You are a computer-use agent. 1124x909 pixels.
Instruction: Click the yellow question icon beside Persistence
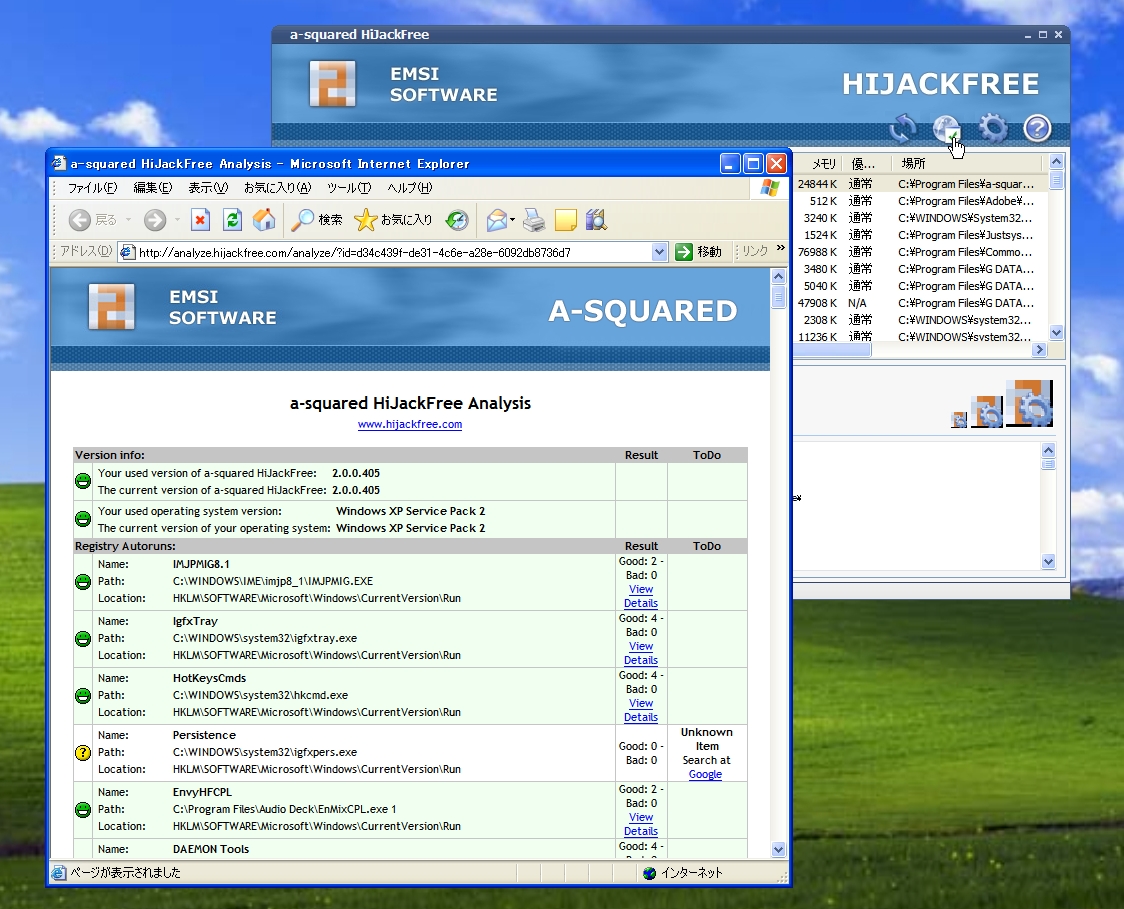pos(83,753)
